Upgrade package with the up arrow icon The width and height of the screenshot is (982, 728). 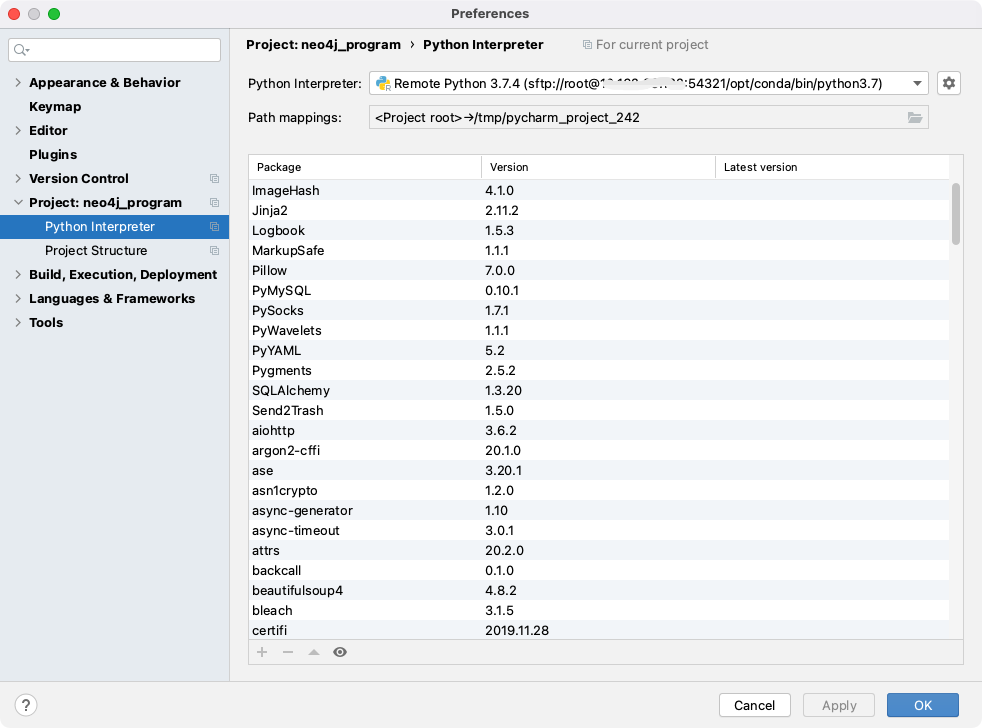[x=314, y=652]
